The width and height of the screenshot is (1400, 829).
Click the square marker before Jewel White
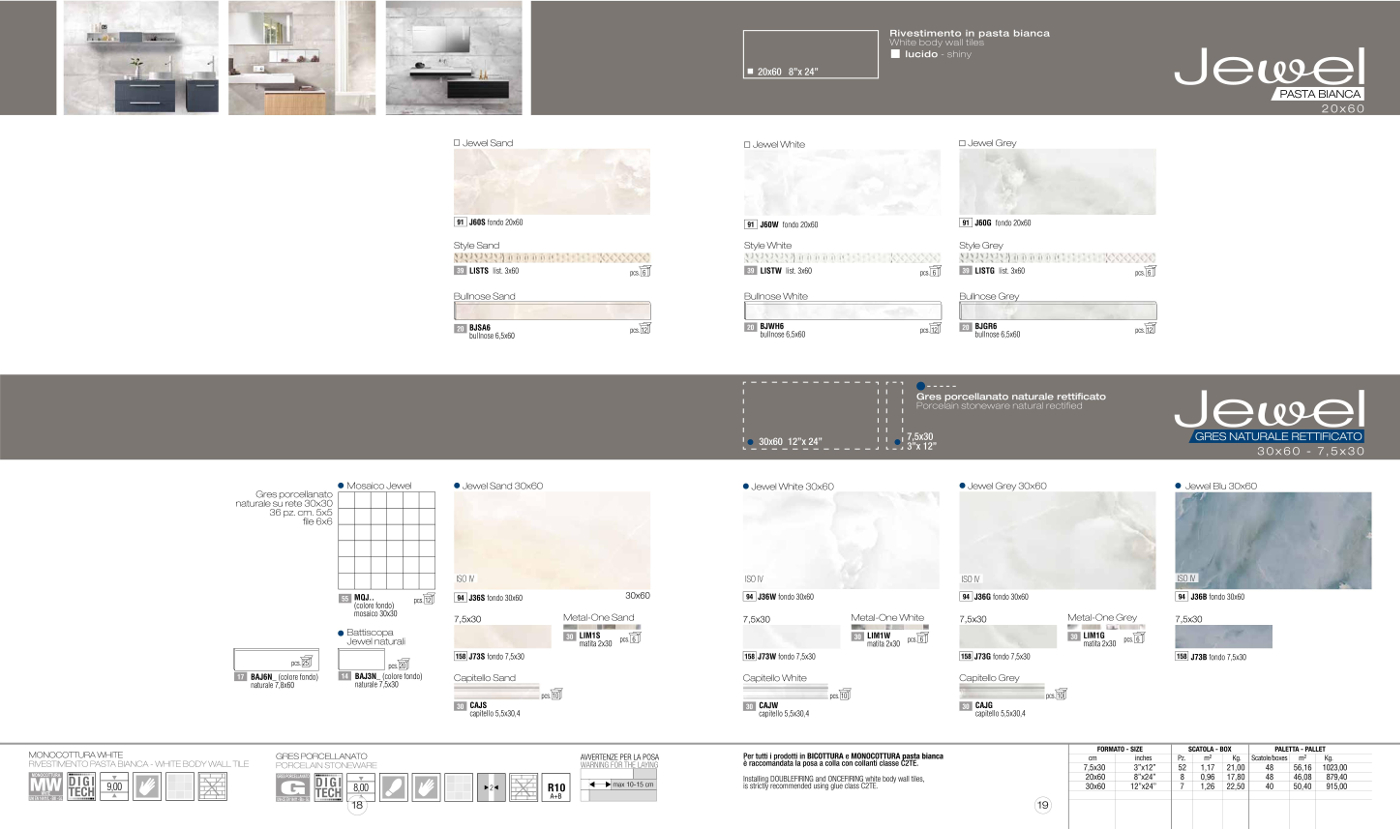point(747,145)
